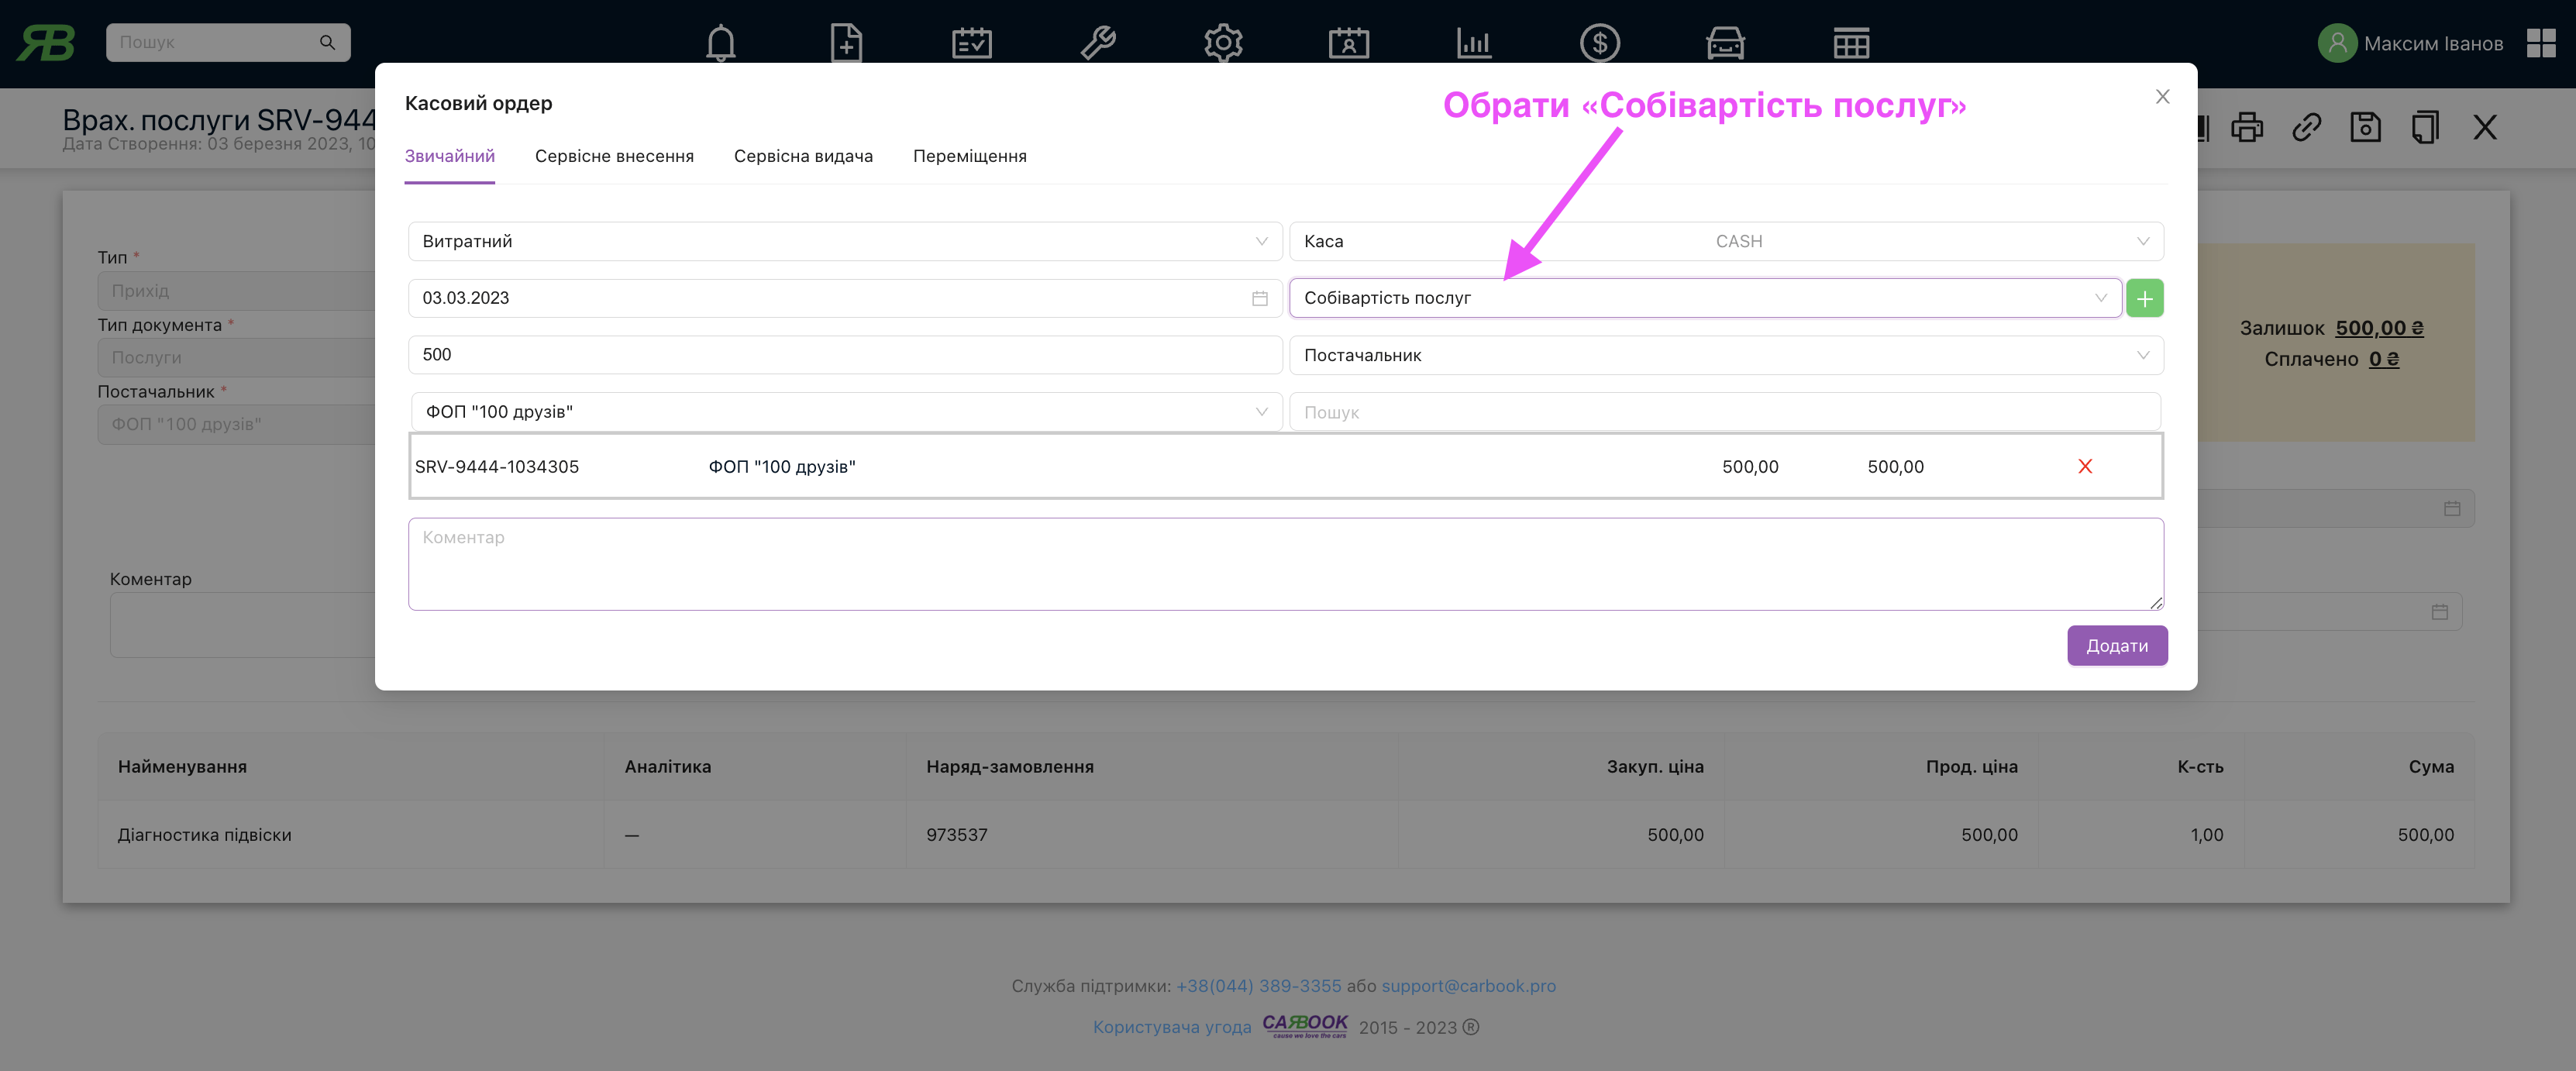Viewport: 2576px width, 1071px height.
Task: Click the dollar cash icon in header
Action: click(1599, 43)
